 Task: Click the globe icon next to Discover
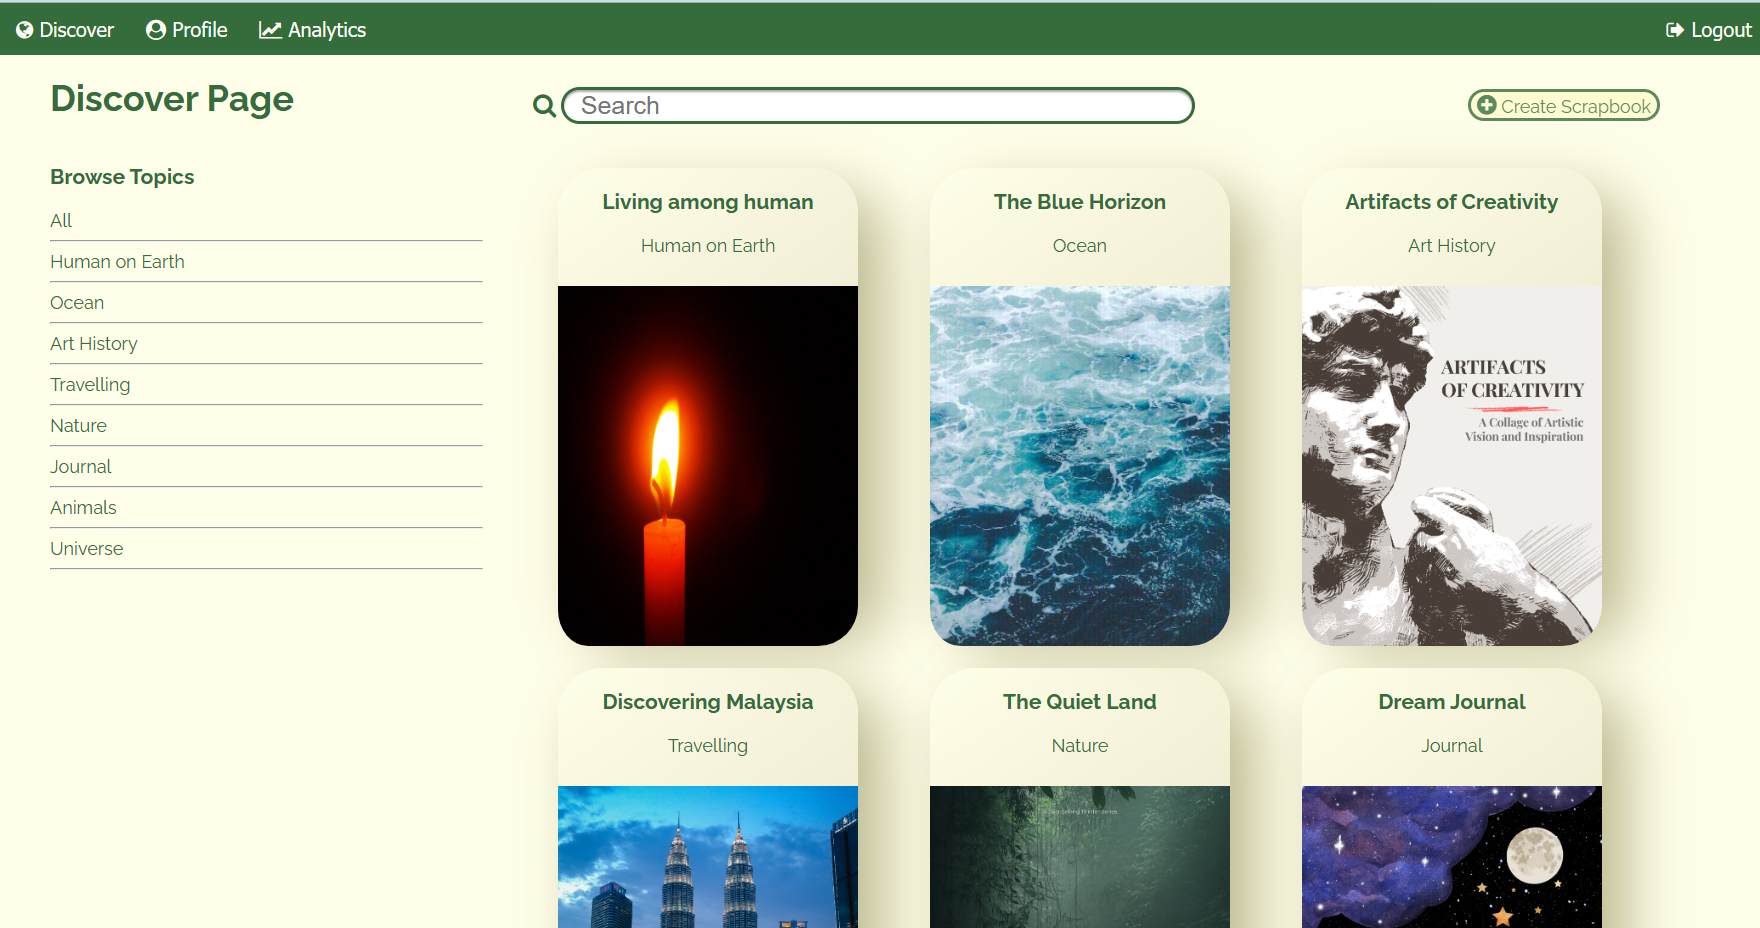pos(25,29)
